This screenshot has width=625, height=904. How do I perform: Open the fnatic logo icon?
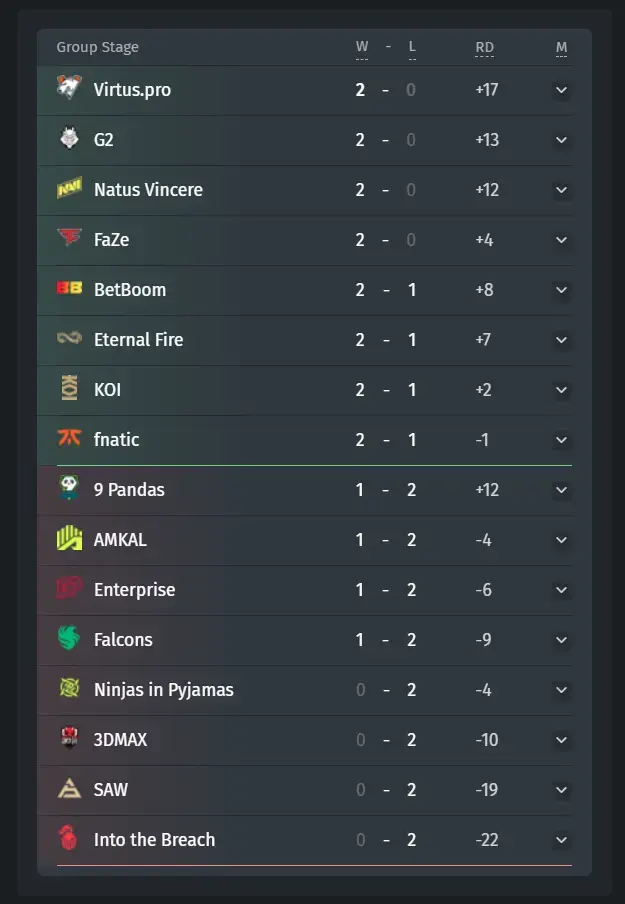(69, 438)
